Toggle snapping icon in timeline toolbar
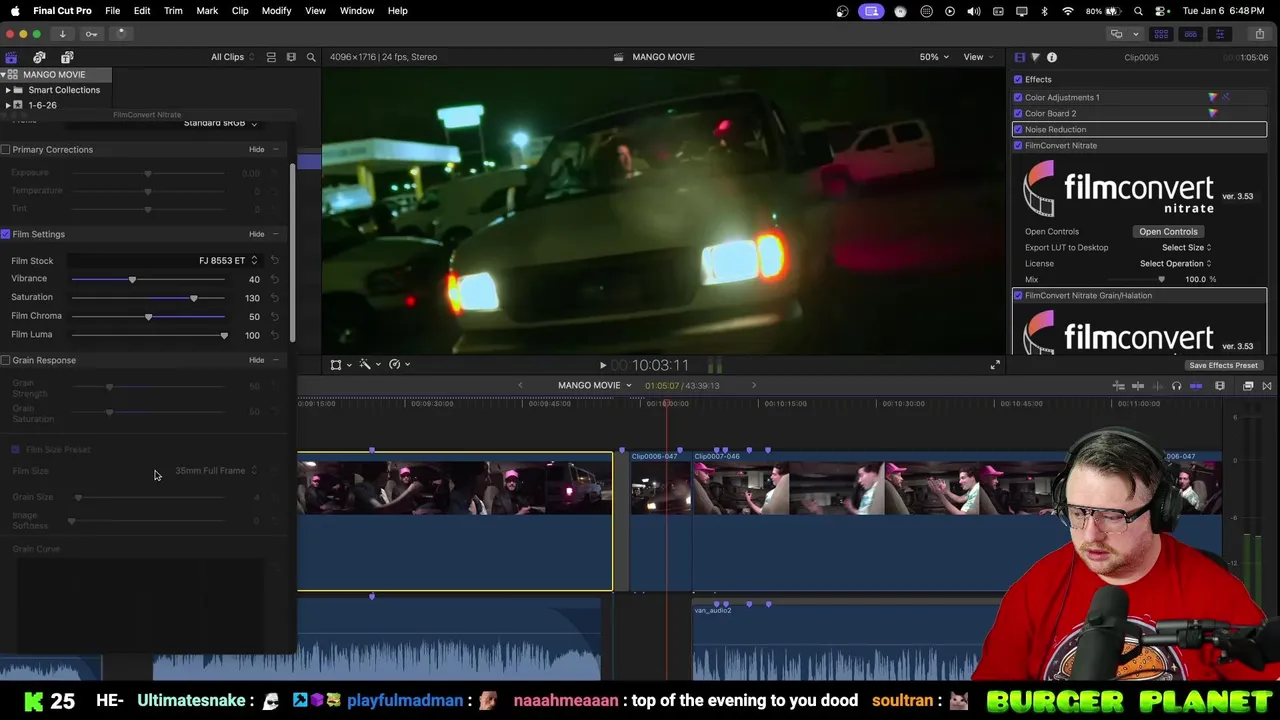1280x720 pixels. coord(1196,386)
